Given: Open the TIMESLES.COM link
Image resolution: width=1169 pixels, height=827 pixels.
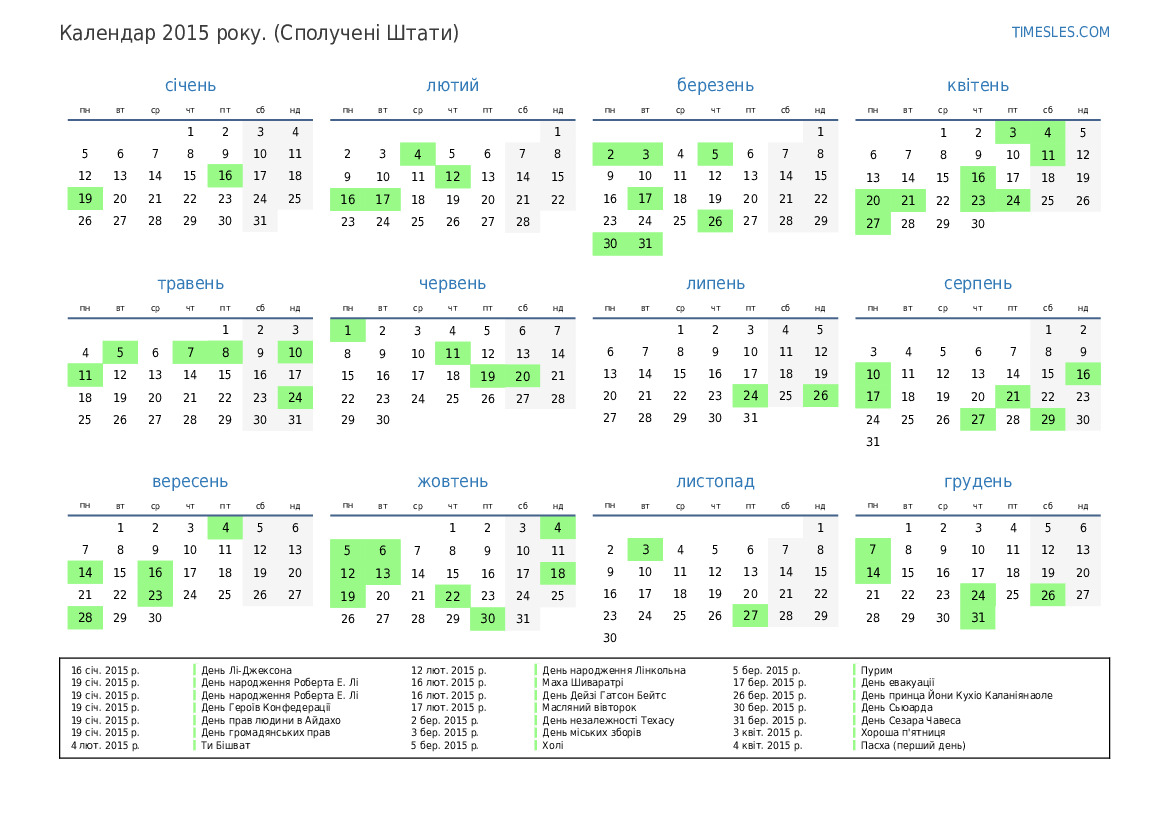Looking at the screenshot, I should 1060,32.
